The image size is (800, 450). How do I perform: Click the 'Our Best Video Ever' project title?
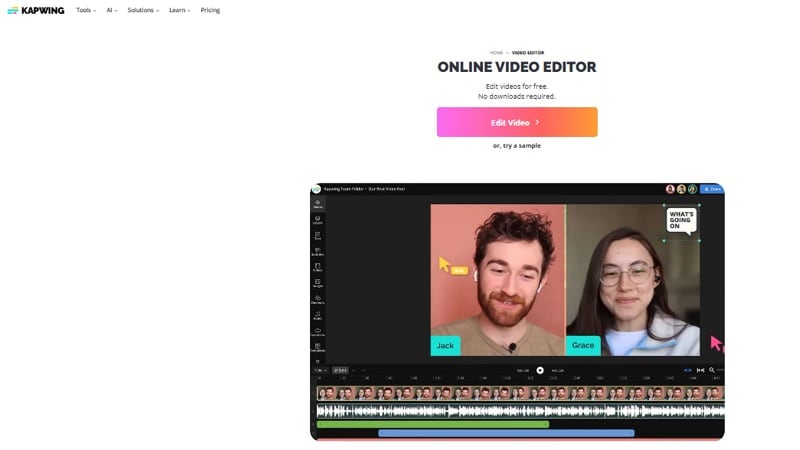click(387, 189)
